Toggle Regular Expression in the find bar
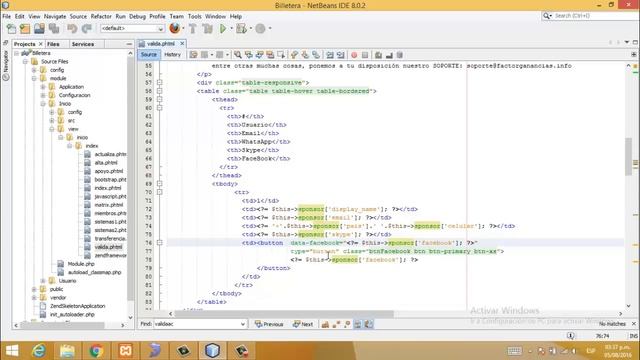This screenshot has width=640, height=360. [x=347, y=324]
